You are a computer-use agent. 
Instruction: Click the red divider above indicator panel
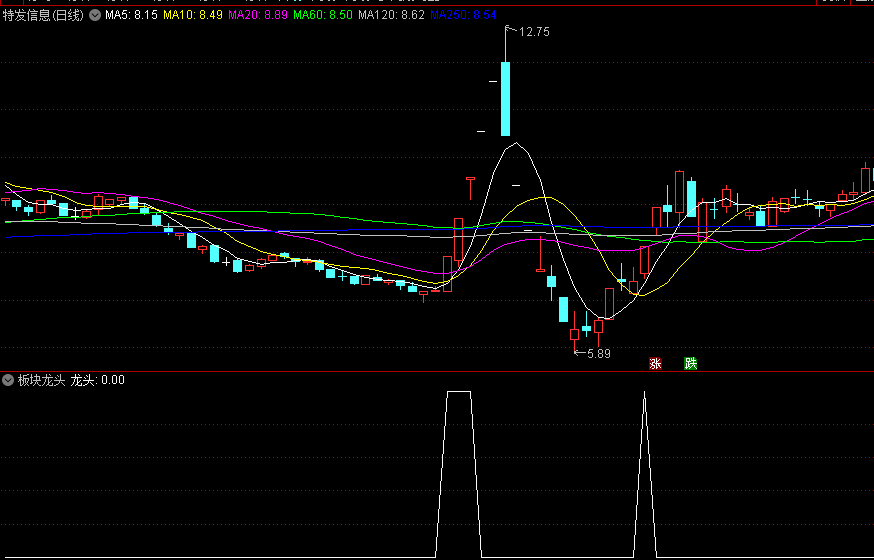(x=437, y=371)
